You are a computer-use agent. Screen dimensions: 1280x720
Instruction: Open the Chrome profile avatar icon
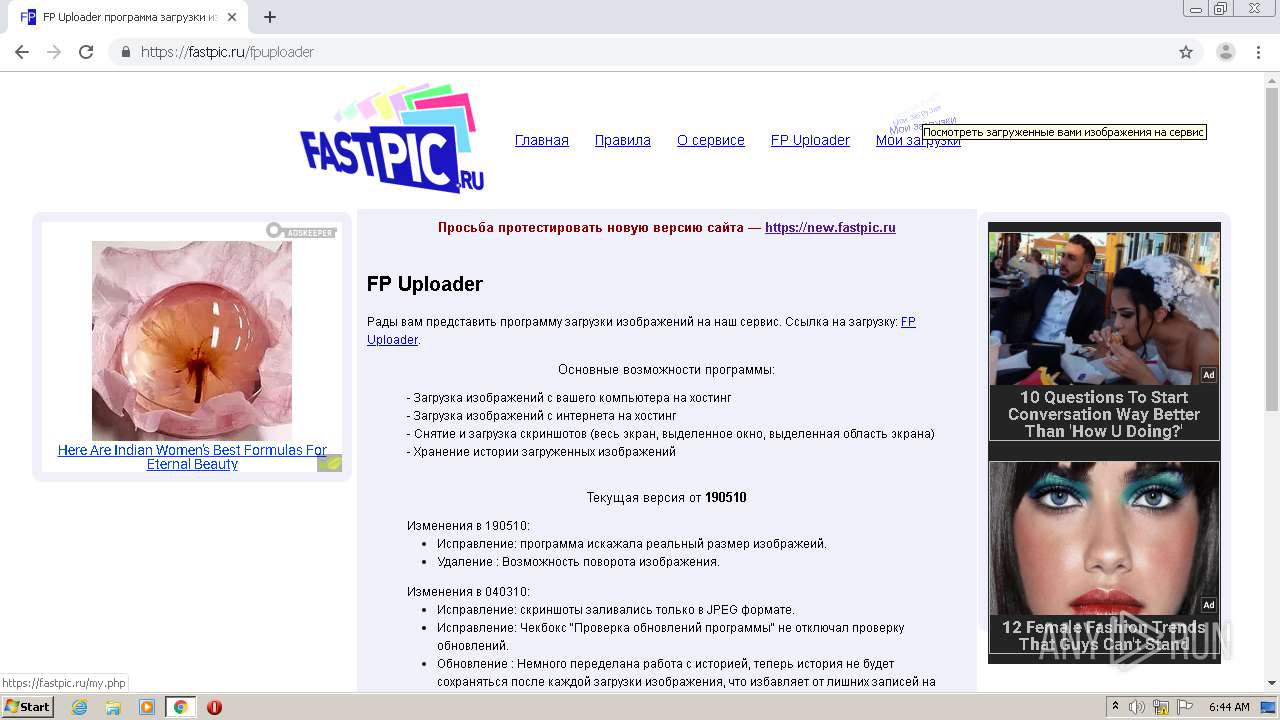[1226, 52]
